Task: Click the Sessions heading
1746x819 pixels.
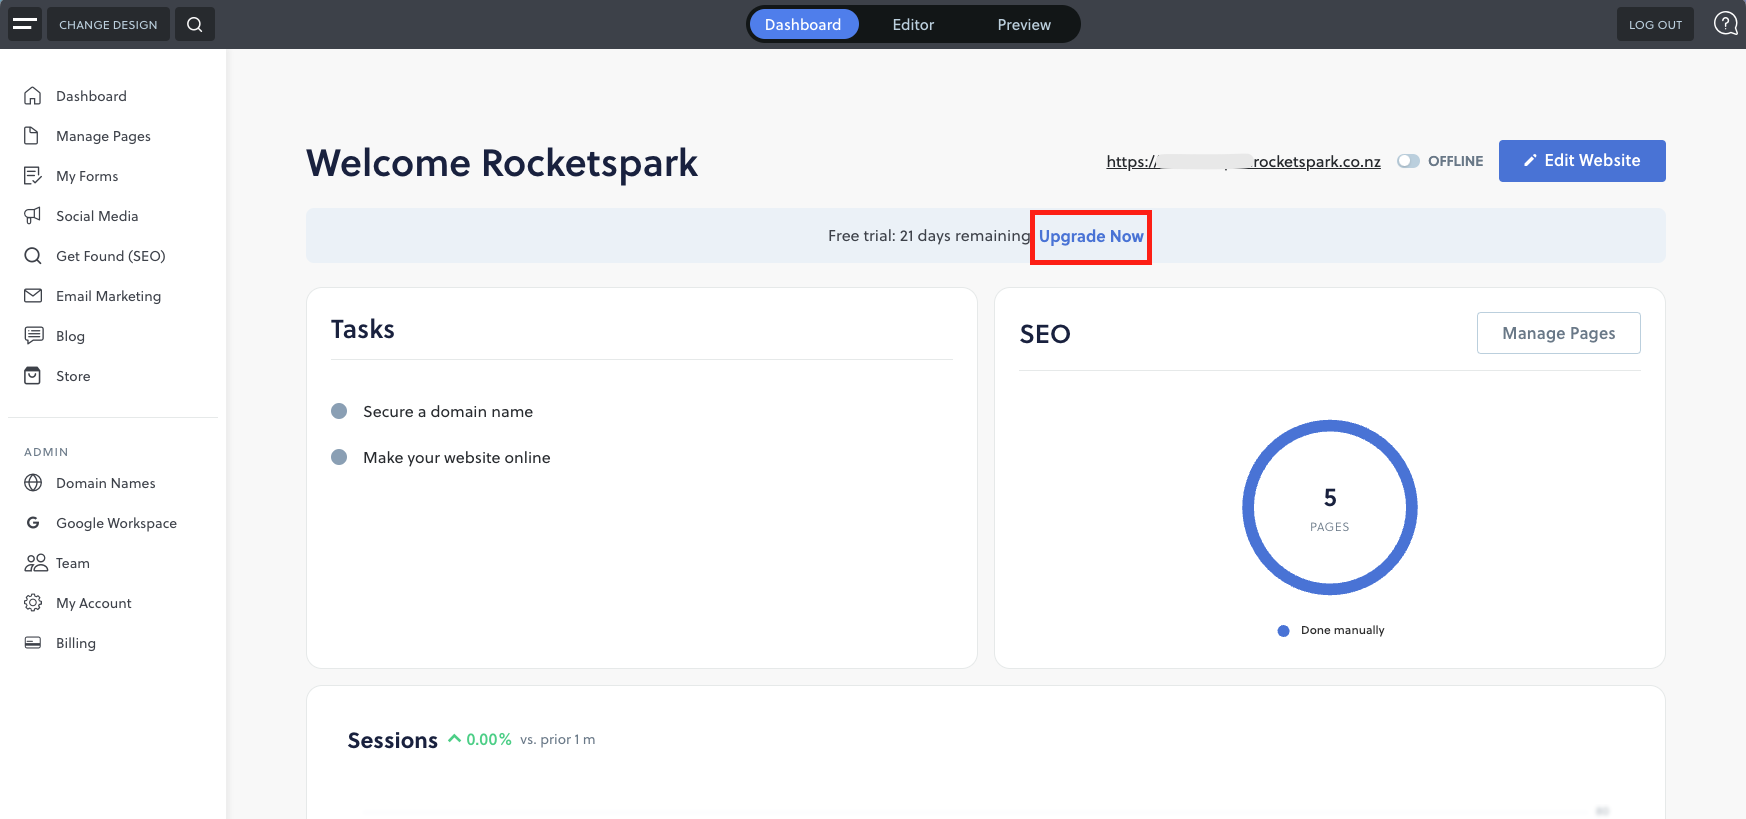Action: (x=392, y=740)
